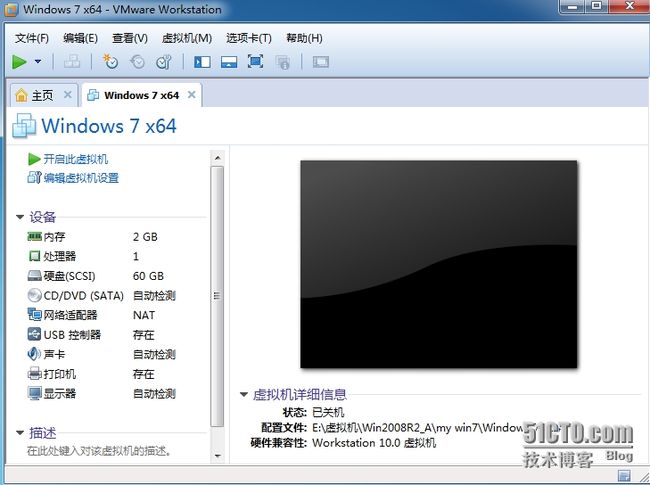The height and width of the screenshot is (485, 650).
Task: Click the 已关机 status text
Action: pos(328,412)
